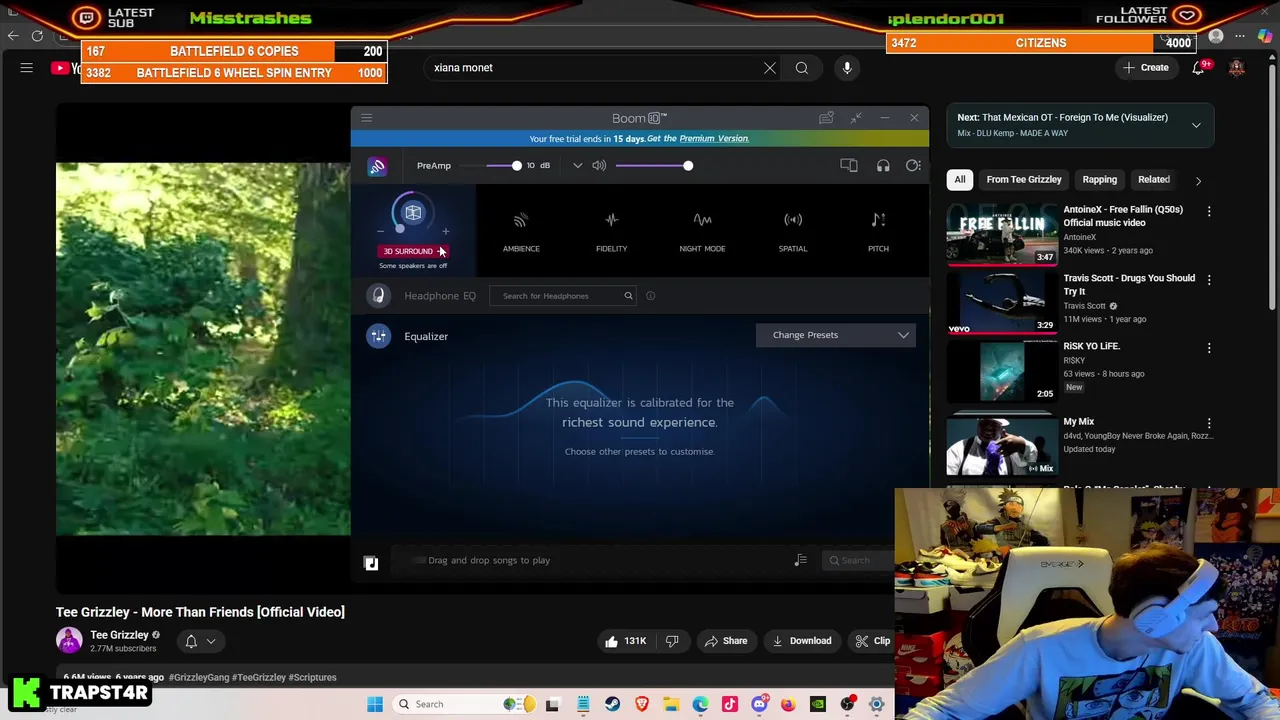Viewport: 1280px width, 720px height.
Task: Open the Boom 3D hamburger menu
Action: pyautogui.click(x=366, y=118)
